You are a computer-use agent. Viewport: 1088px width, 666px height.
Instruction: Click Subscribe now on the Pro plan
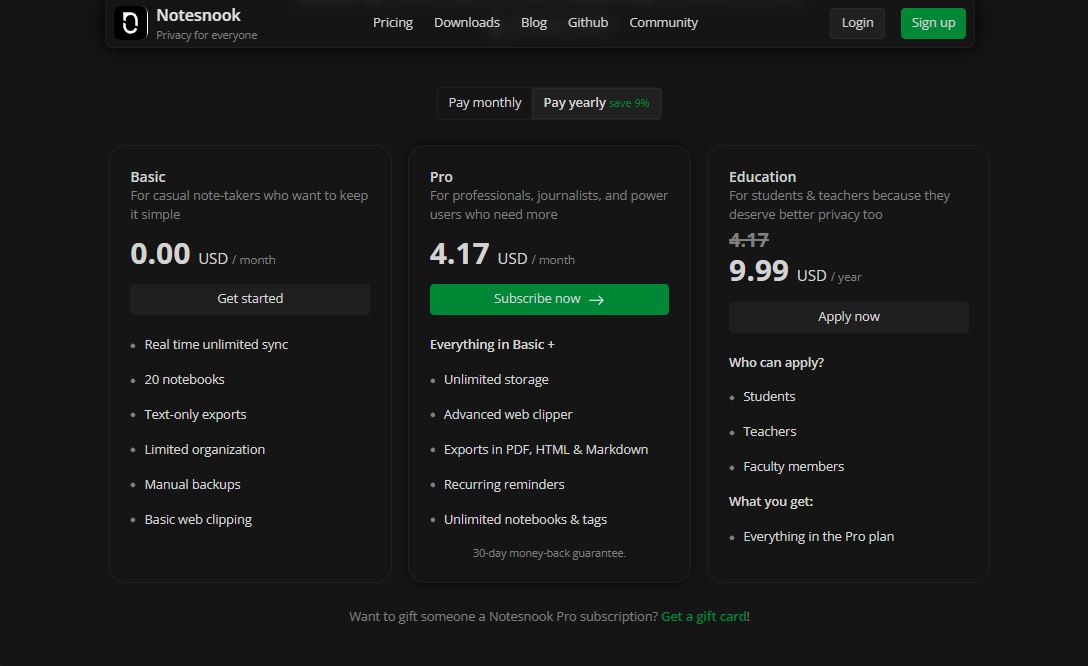[549, 299]
